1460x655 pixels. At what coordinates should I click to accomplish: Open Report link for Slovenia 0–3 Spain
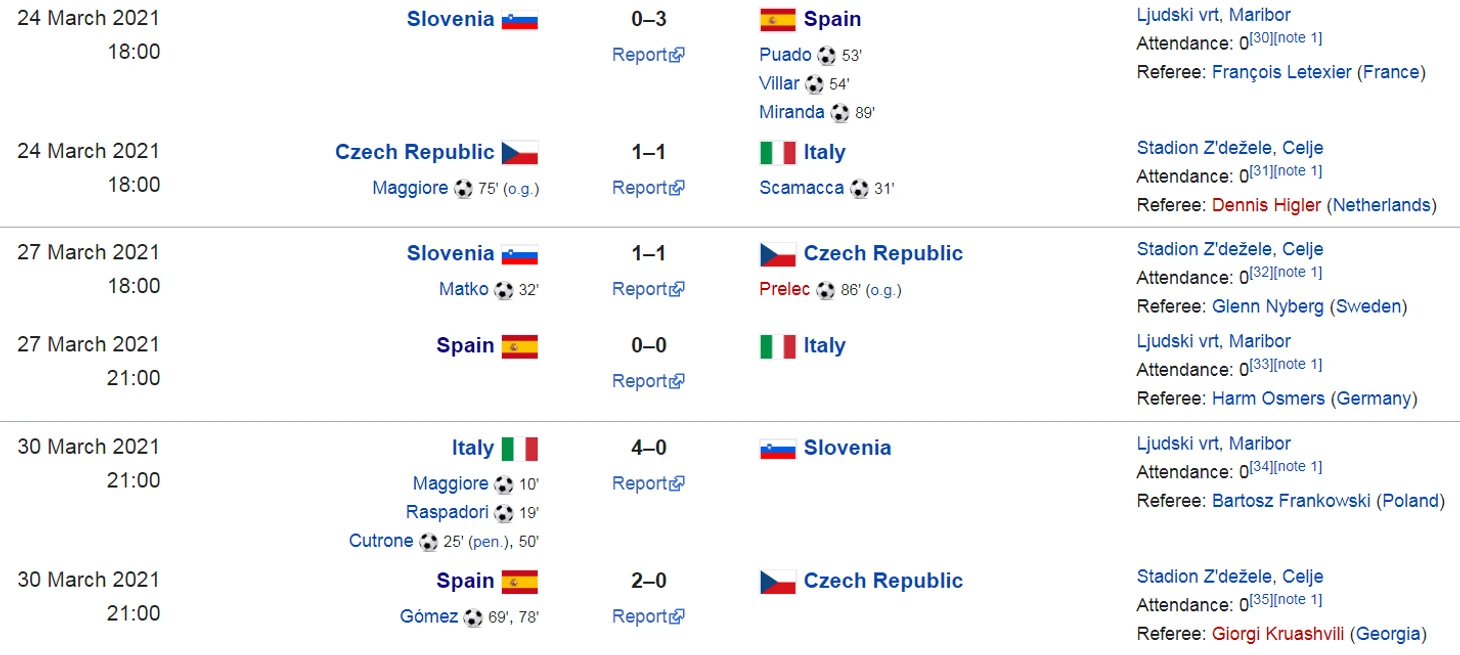pyautogui.click(x=648, y=55)
